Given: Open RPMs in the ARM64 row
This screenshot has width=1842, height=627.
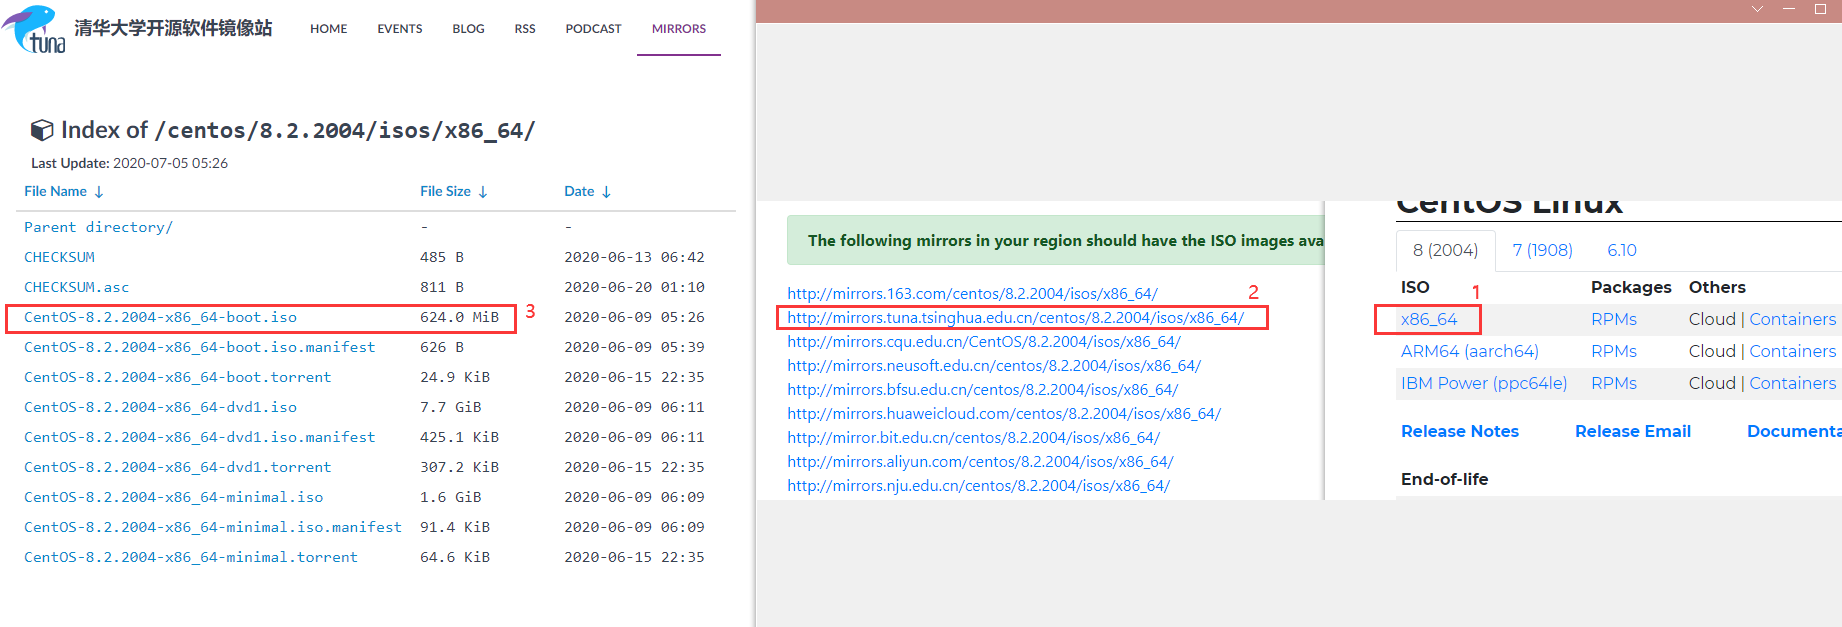Looking at the screenshot, I should [1614, 352].
